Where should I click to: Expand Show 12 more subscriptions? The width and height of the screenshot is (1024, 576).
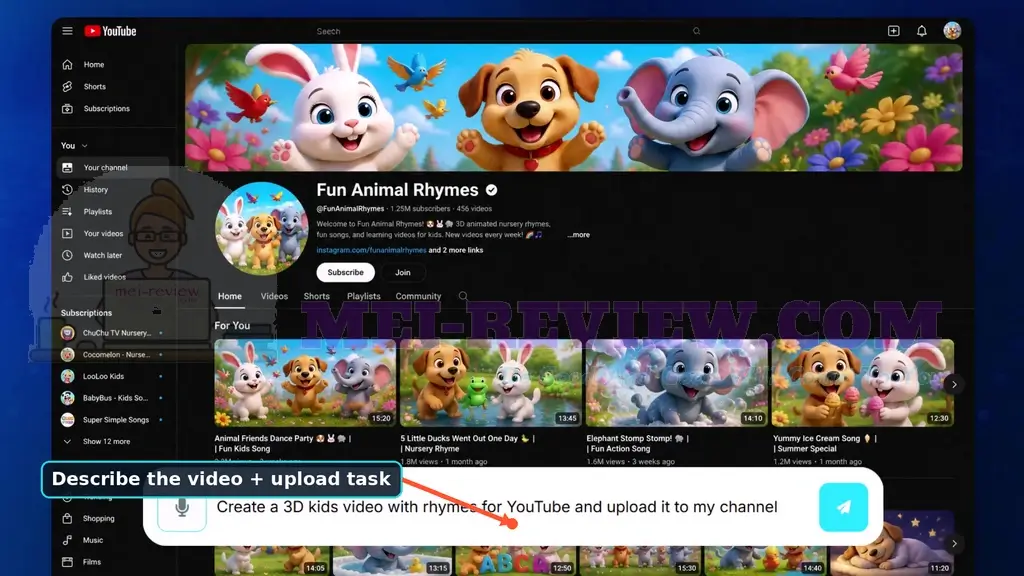(106, 441)
